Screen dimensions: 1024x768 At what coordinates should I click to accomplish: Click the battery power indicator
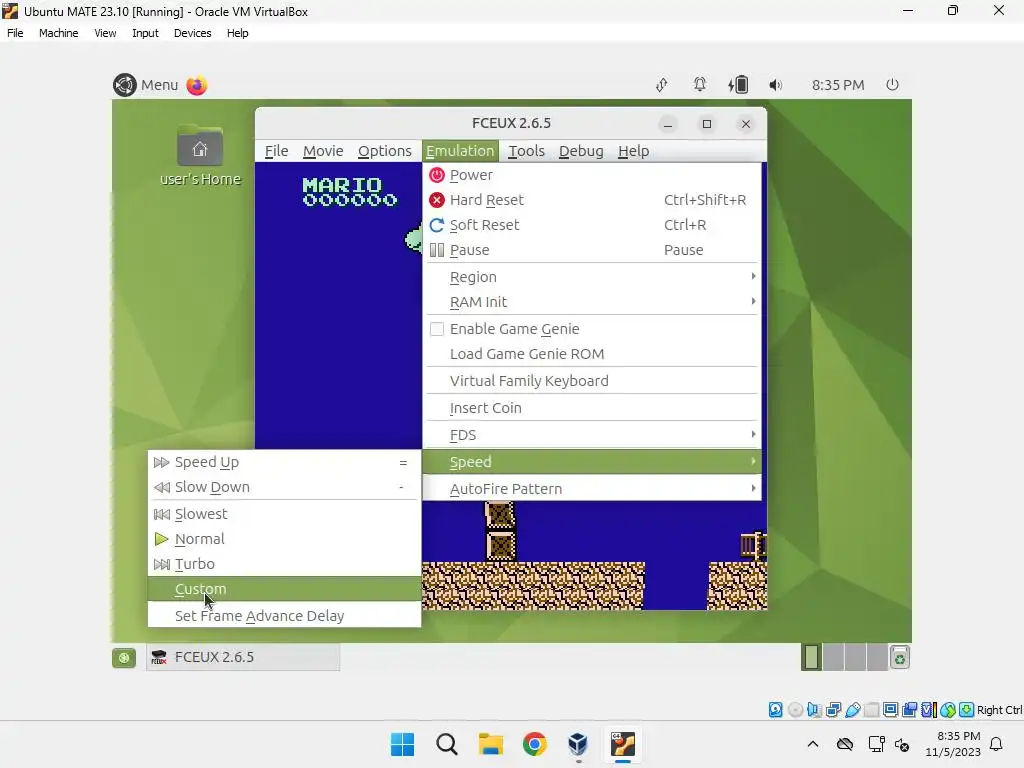coord(738,85)
